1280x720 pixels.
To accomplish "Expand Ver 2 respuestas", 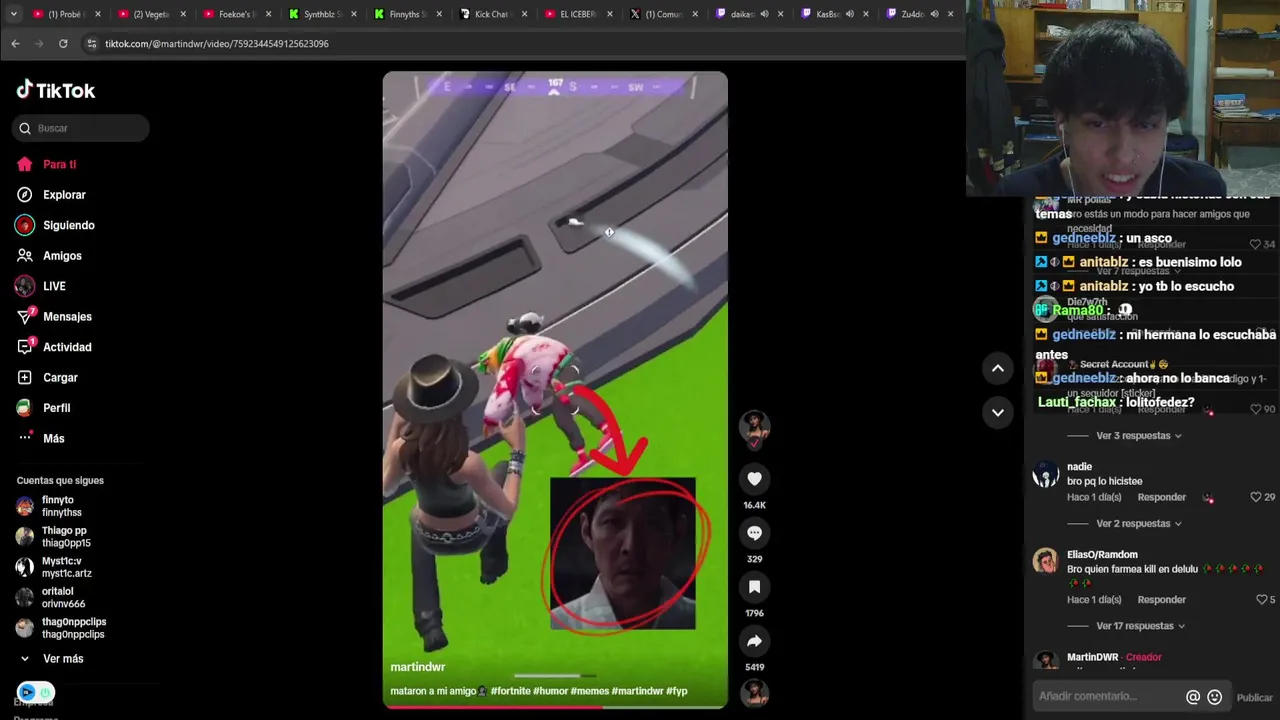I will 1139,524.
